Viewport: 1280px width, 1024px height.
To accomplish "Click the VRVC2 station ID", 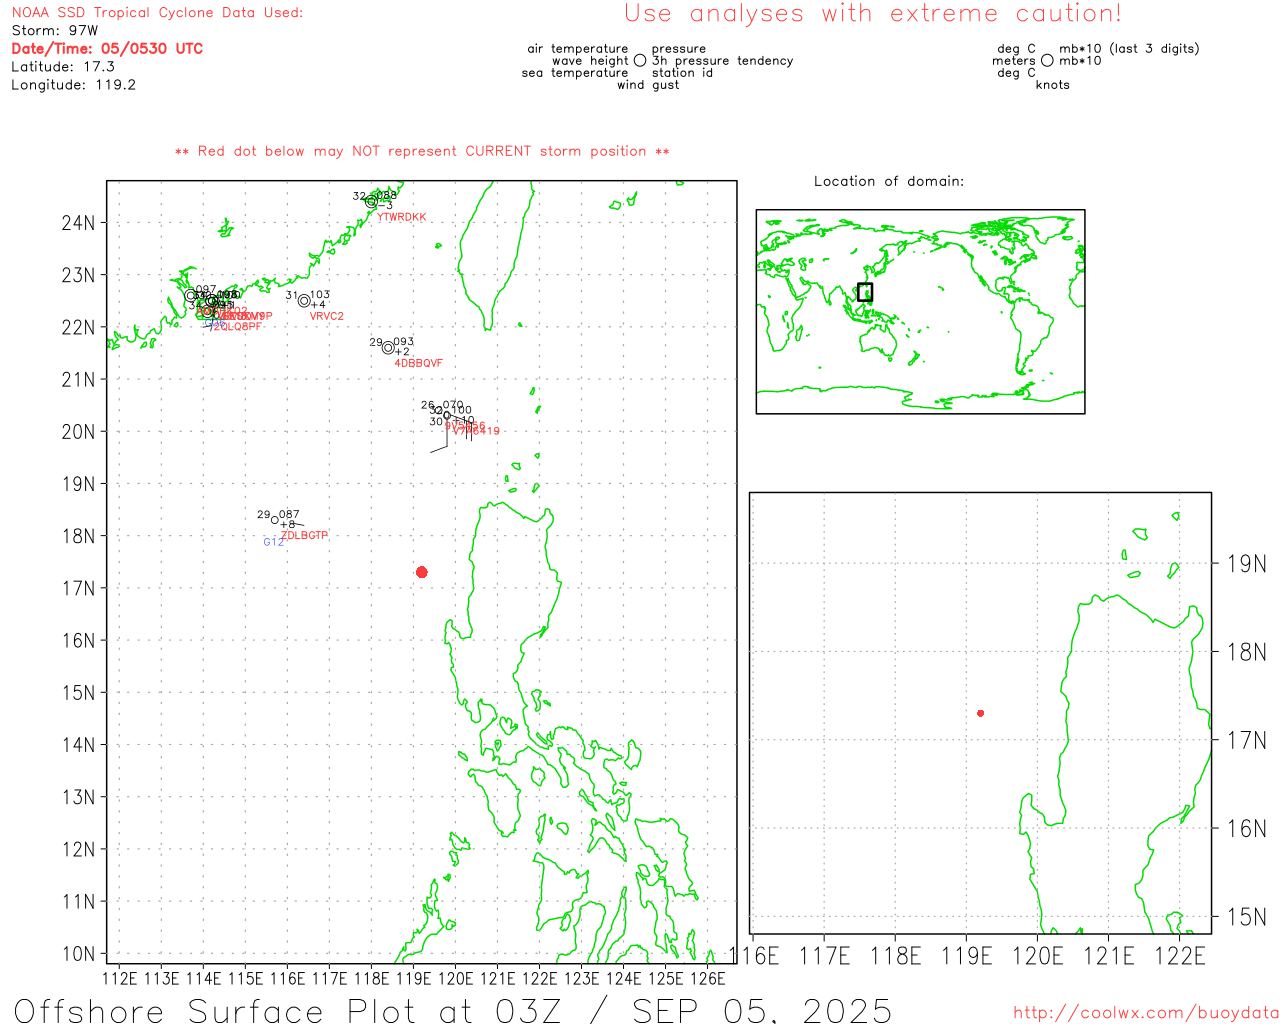I will click(x=327, y=316).
